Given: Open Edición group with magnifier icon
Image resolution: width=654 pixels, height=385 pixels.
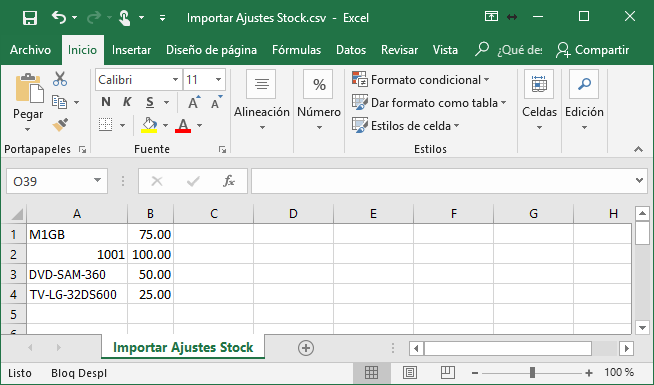Looking at the screenshot, I should [584, 100].
